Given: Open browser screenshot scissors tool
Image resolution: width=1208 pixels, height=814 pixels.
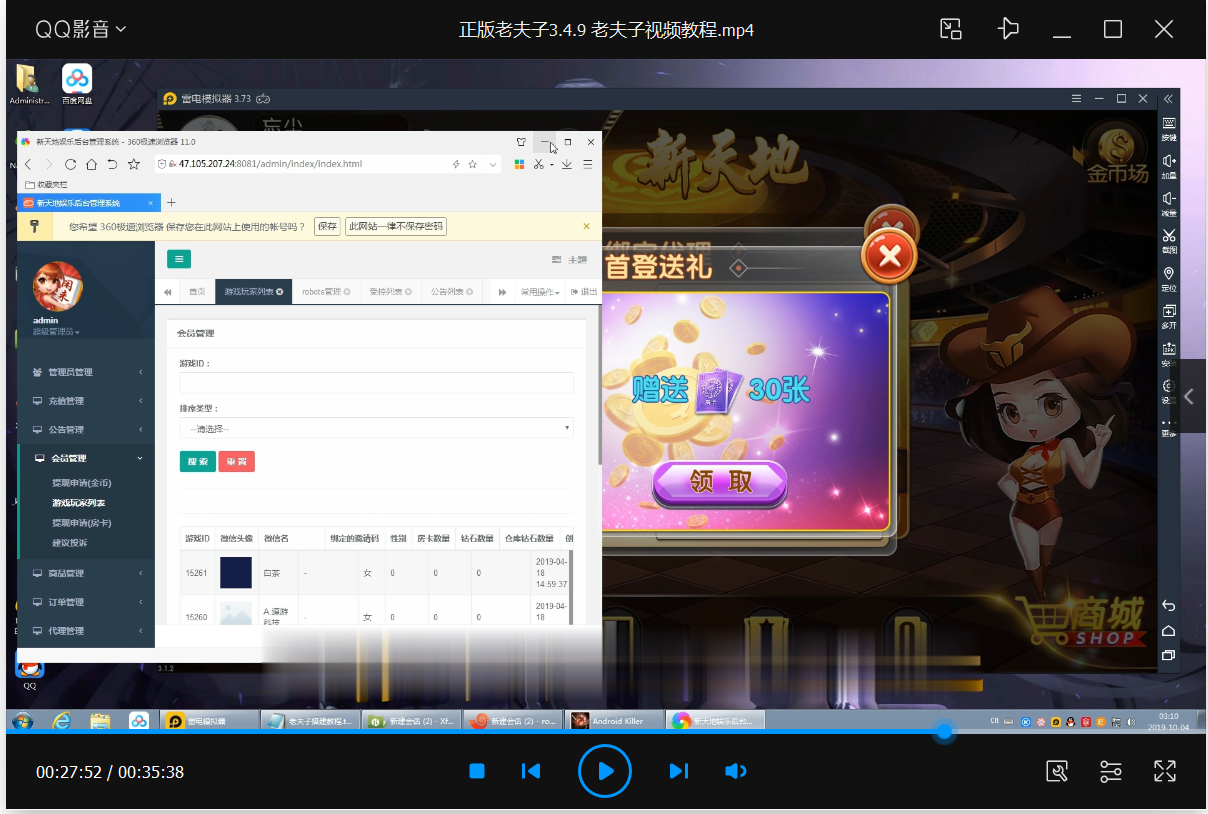Looking at the screenshot, I should click(539, 164).
